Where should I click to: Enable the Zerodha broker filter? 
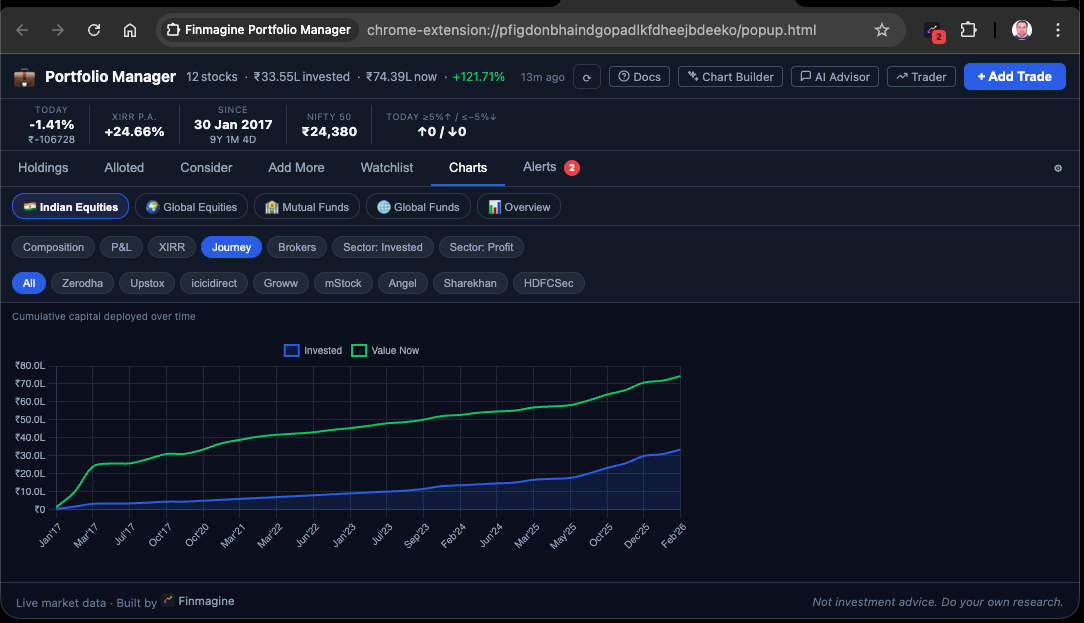click(x=82, y=283)
